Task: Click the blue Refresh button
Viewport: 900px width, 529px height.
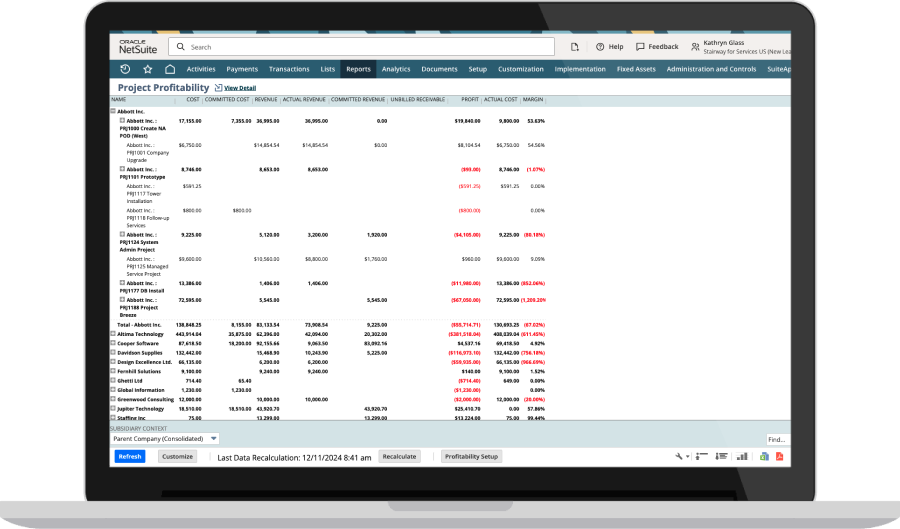Action: [130, 456]
